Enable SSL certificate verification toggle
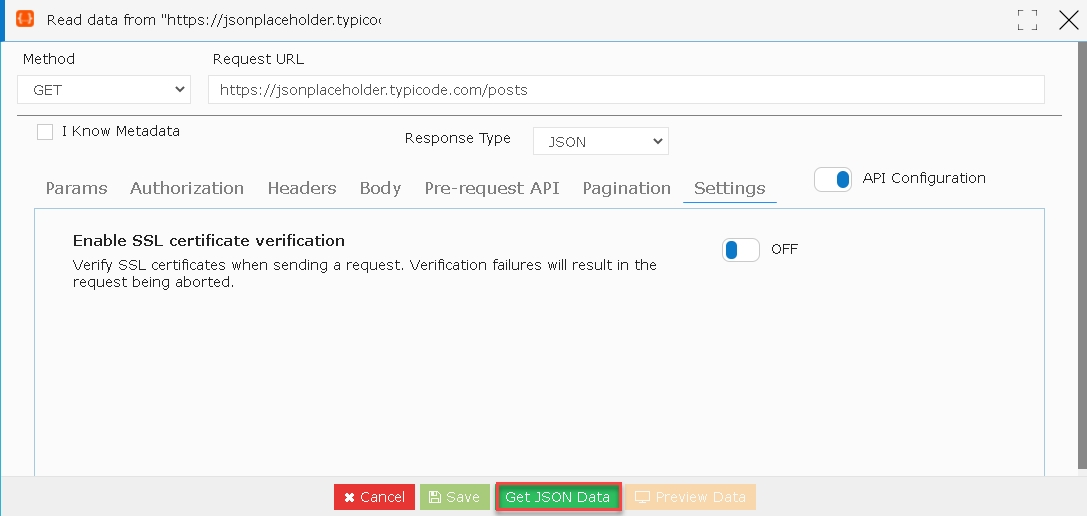Viewport: 1087px width, 516px height. (740, 250)
